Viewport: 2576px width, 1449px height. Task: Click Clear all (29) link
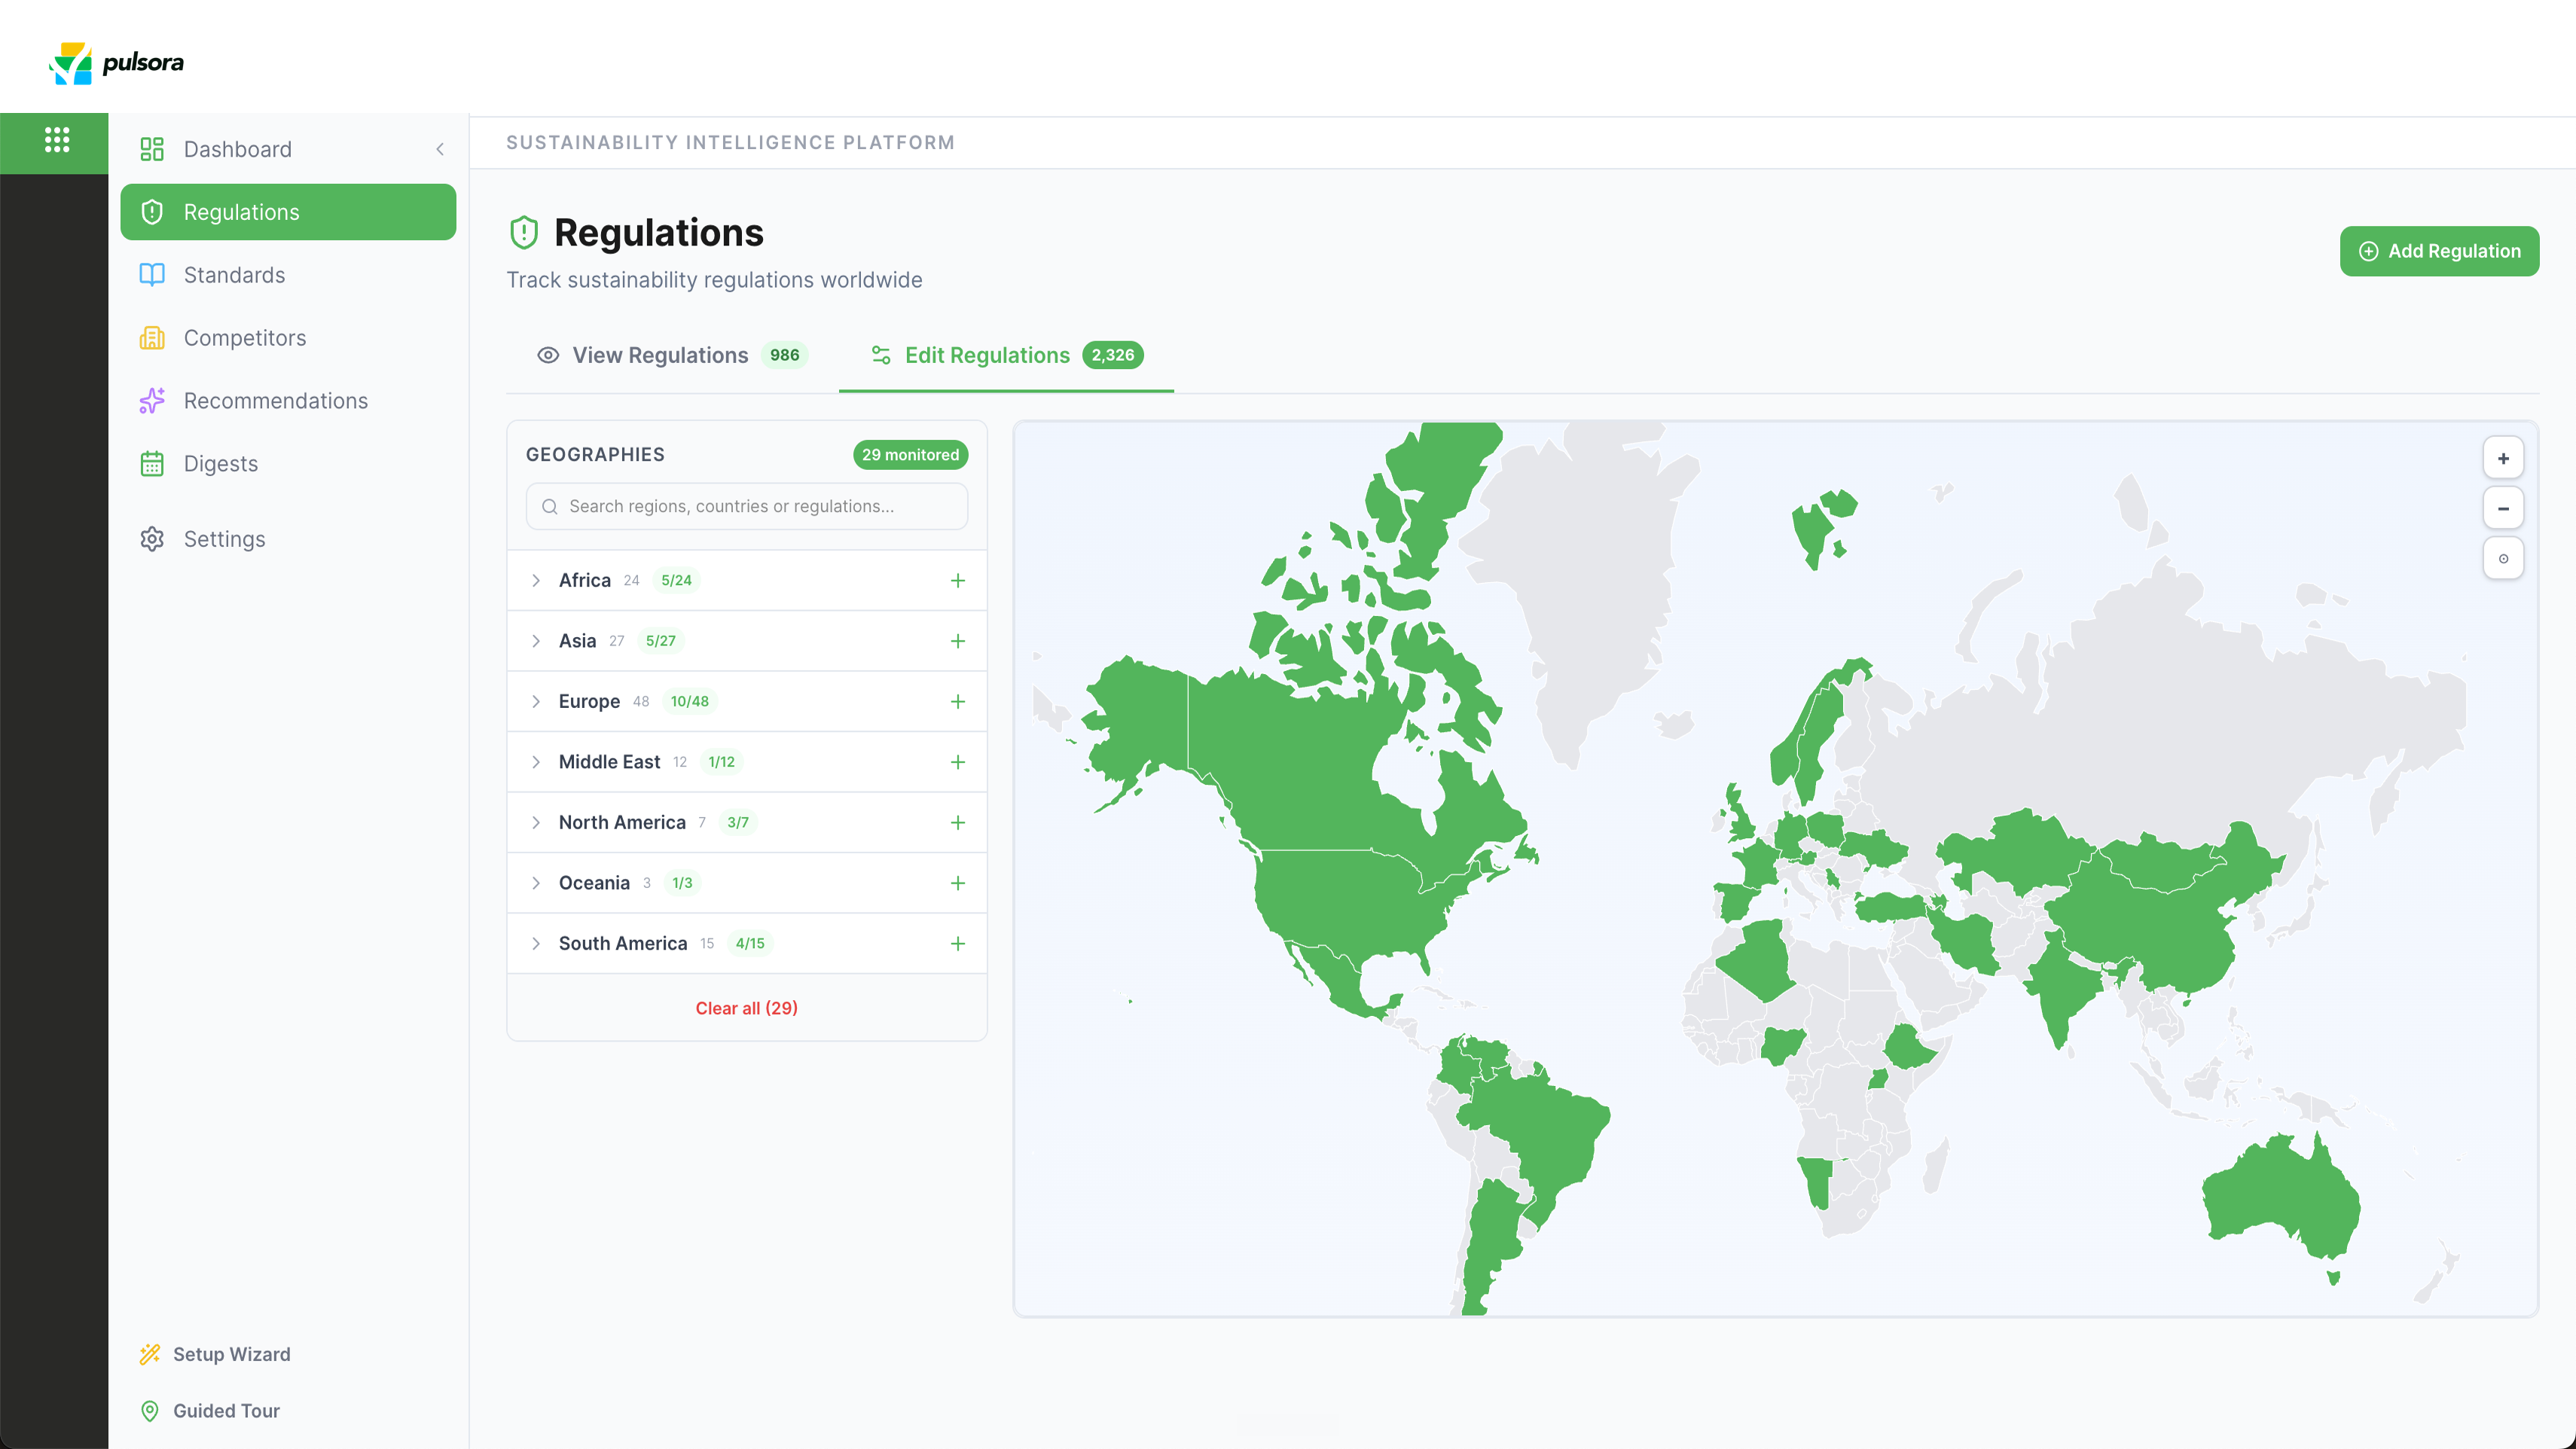click(746, 1008)
